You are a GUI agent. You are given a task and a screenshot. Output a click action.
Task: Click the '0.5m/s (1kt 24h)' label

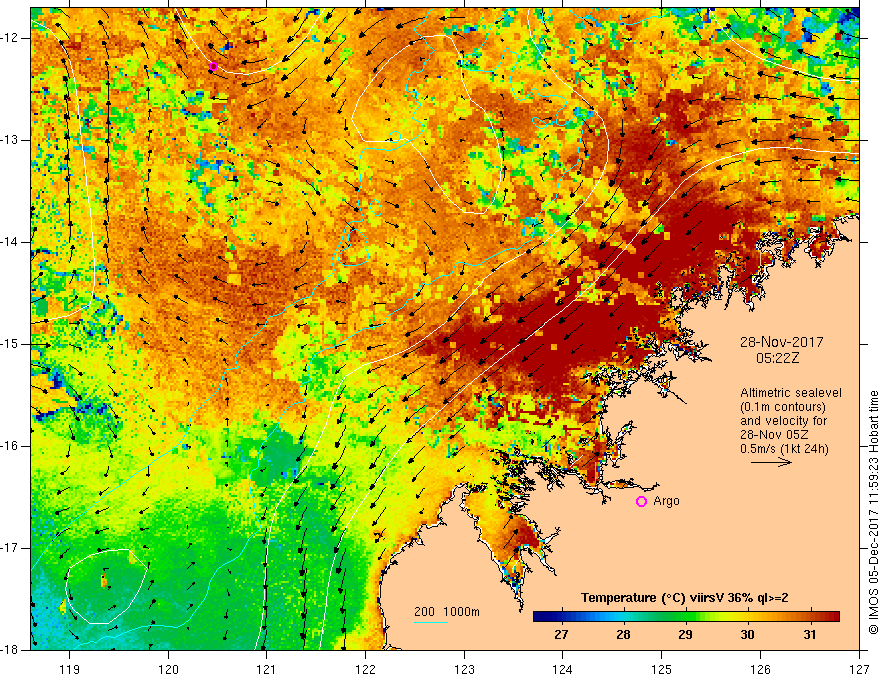tap(784, 449)
